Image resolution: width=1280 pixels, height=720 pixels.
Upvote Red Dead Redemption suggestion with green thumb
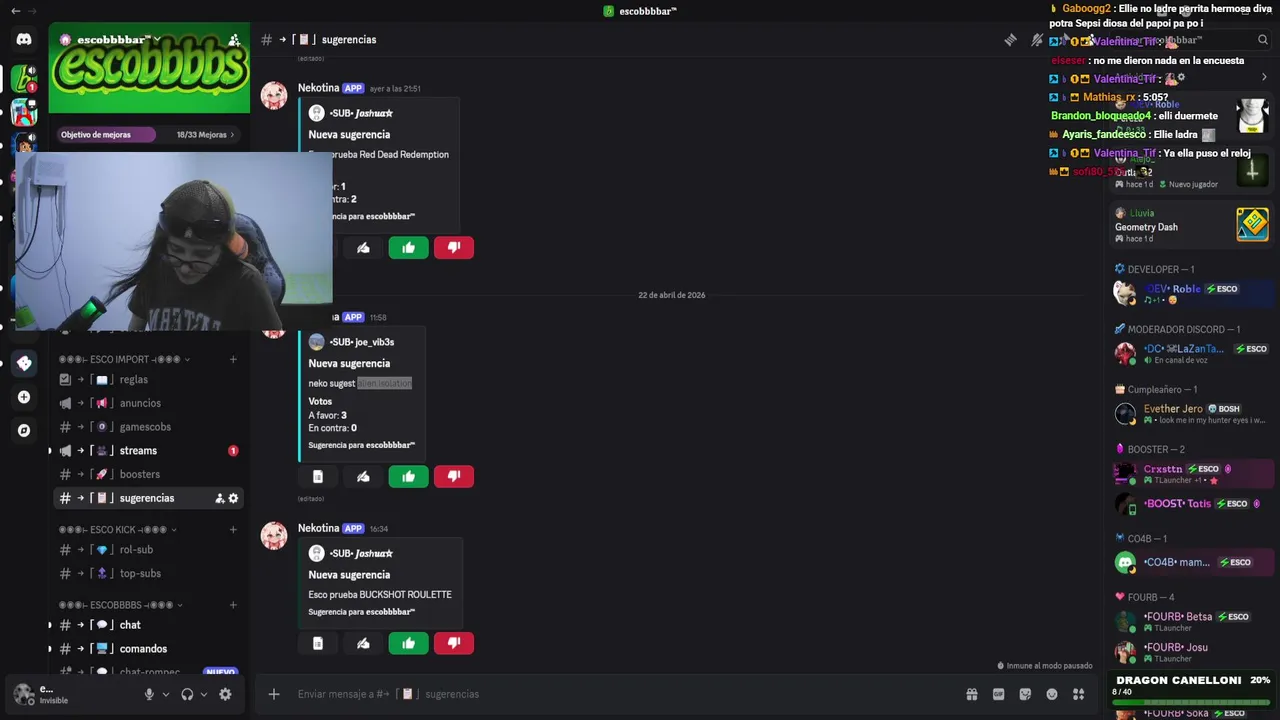(x=408, y=248)
